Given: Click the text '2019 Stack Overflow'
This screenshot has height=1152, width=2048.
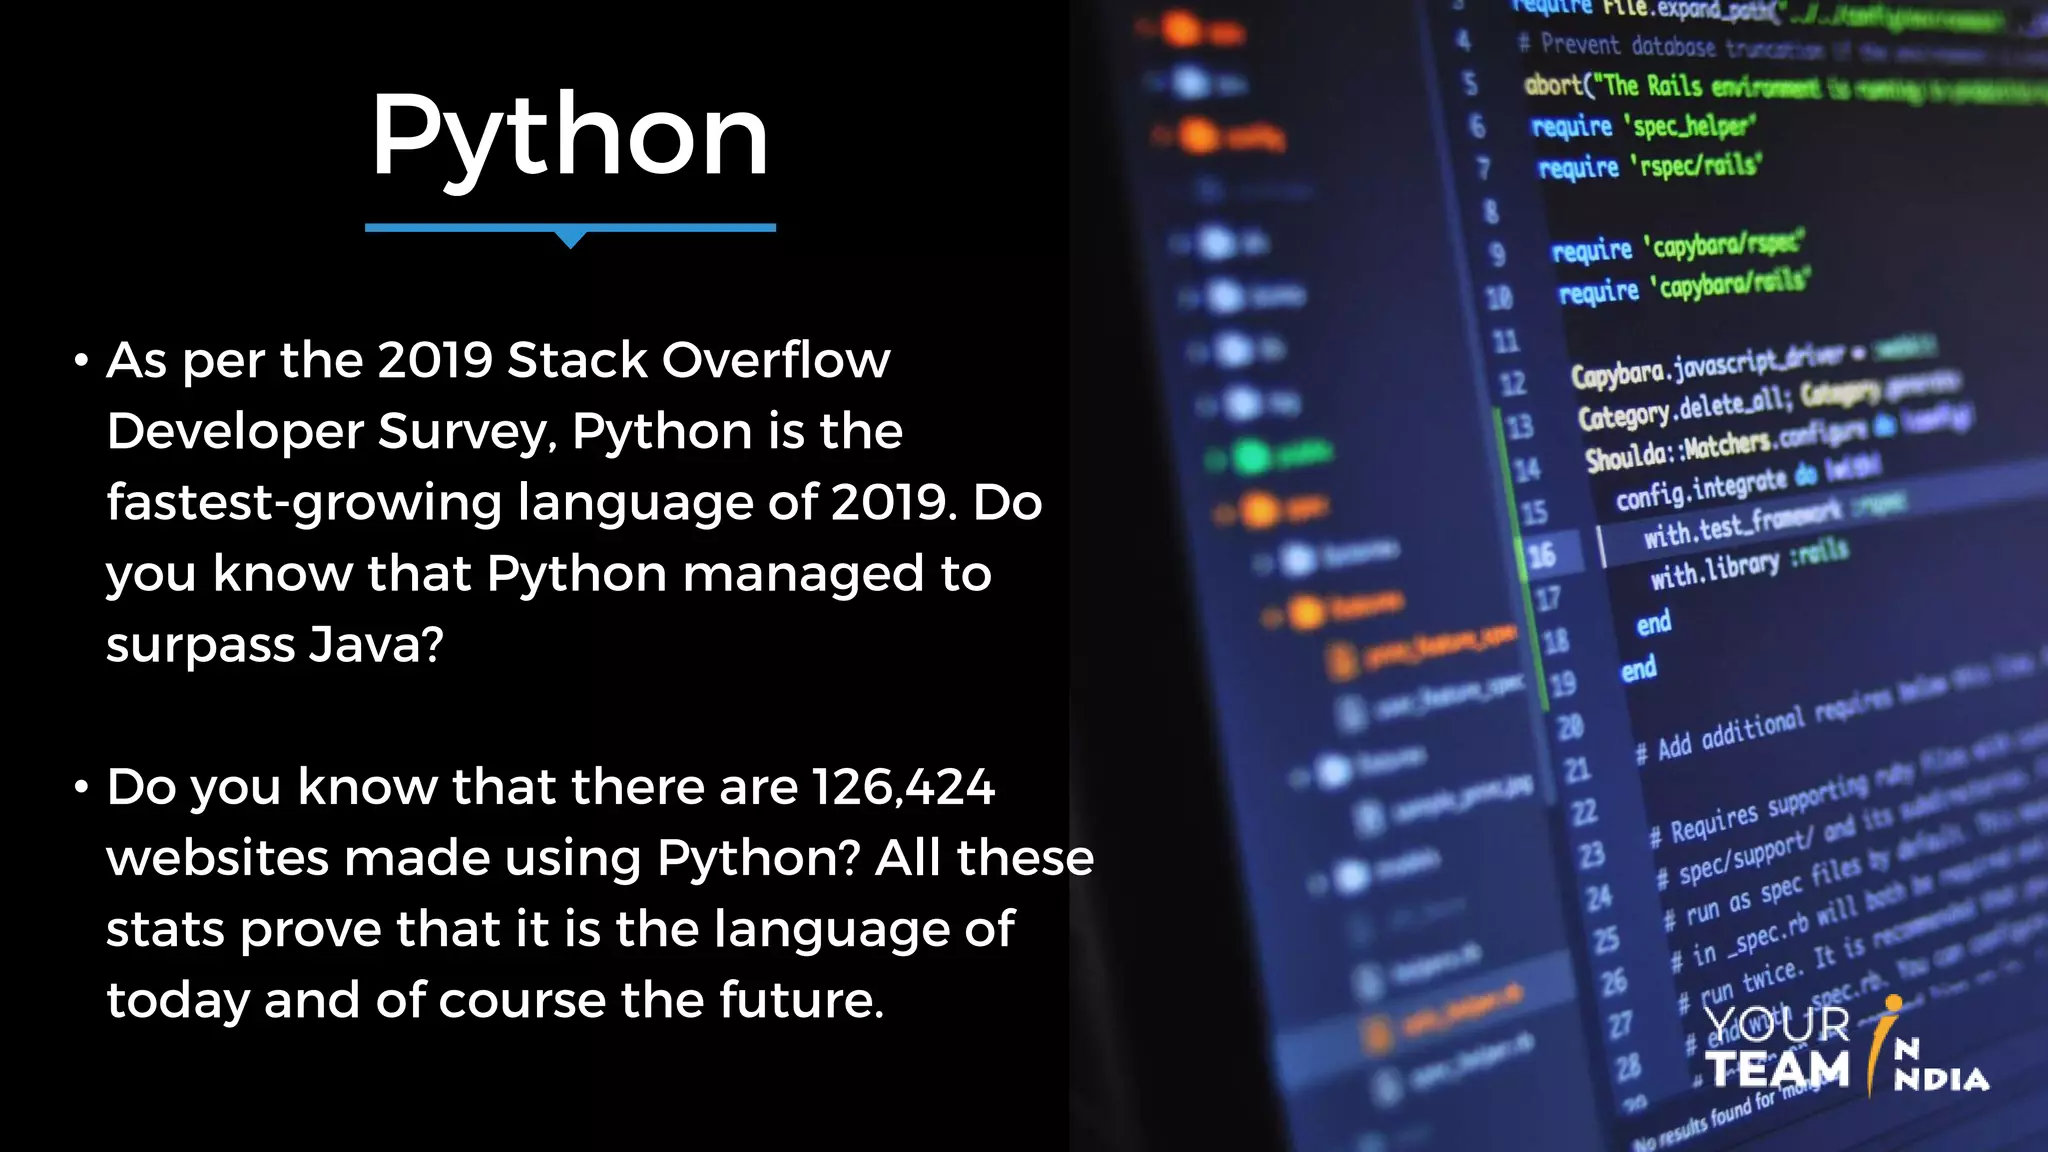Looking at the screenshot, I should click(x=633, y=360).
